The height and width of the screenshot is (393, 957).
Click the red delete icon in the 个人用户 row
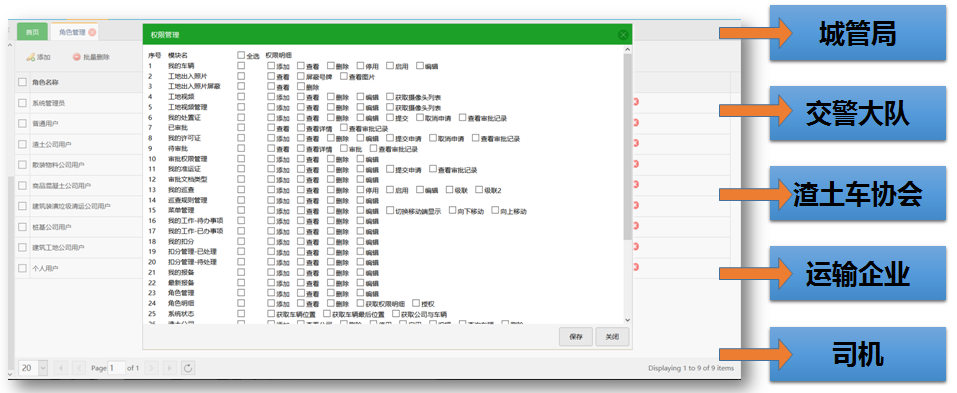coord(636,267)
